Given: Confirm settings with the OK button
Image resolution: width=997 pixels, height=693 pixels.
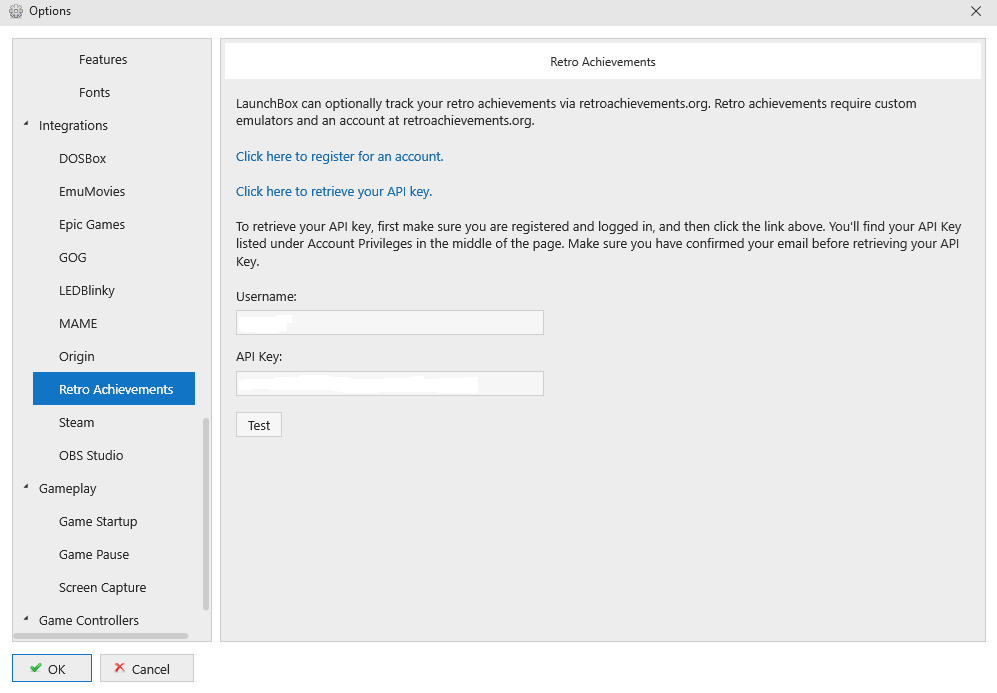Looking at the screenshot, I should tap(52, 668).
